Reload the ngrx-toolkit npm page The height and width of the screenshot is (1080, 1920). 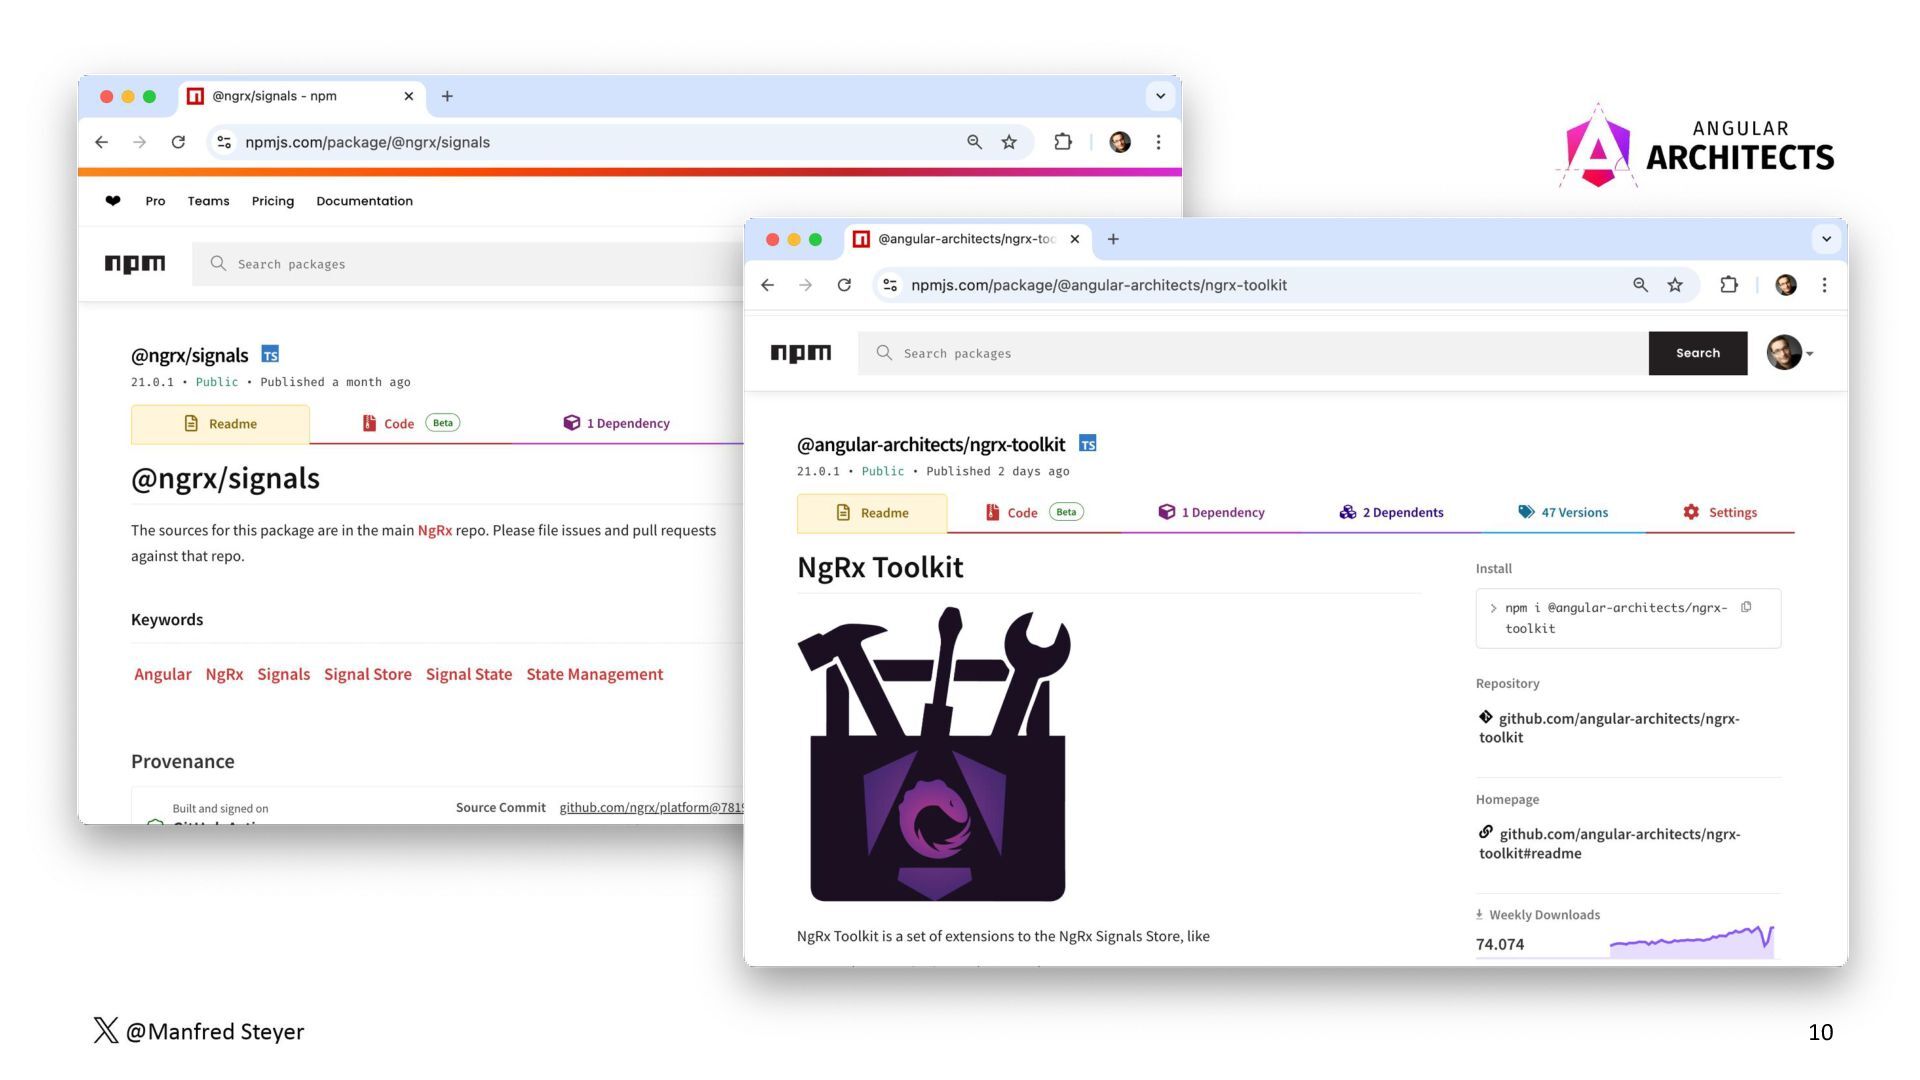(x=844, y=285)
